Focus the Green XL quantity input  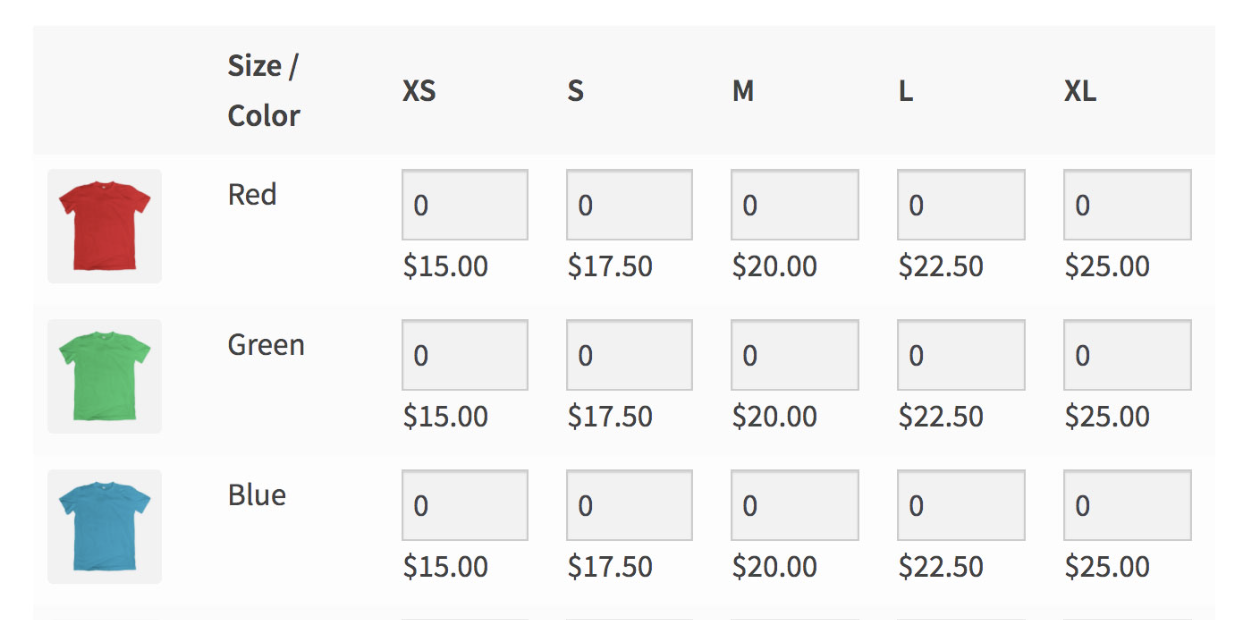[x=1127, y=355]
